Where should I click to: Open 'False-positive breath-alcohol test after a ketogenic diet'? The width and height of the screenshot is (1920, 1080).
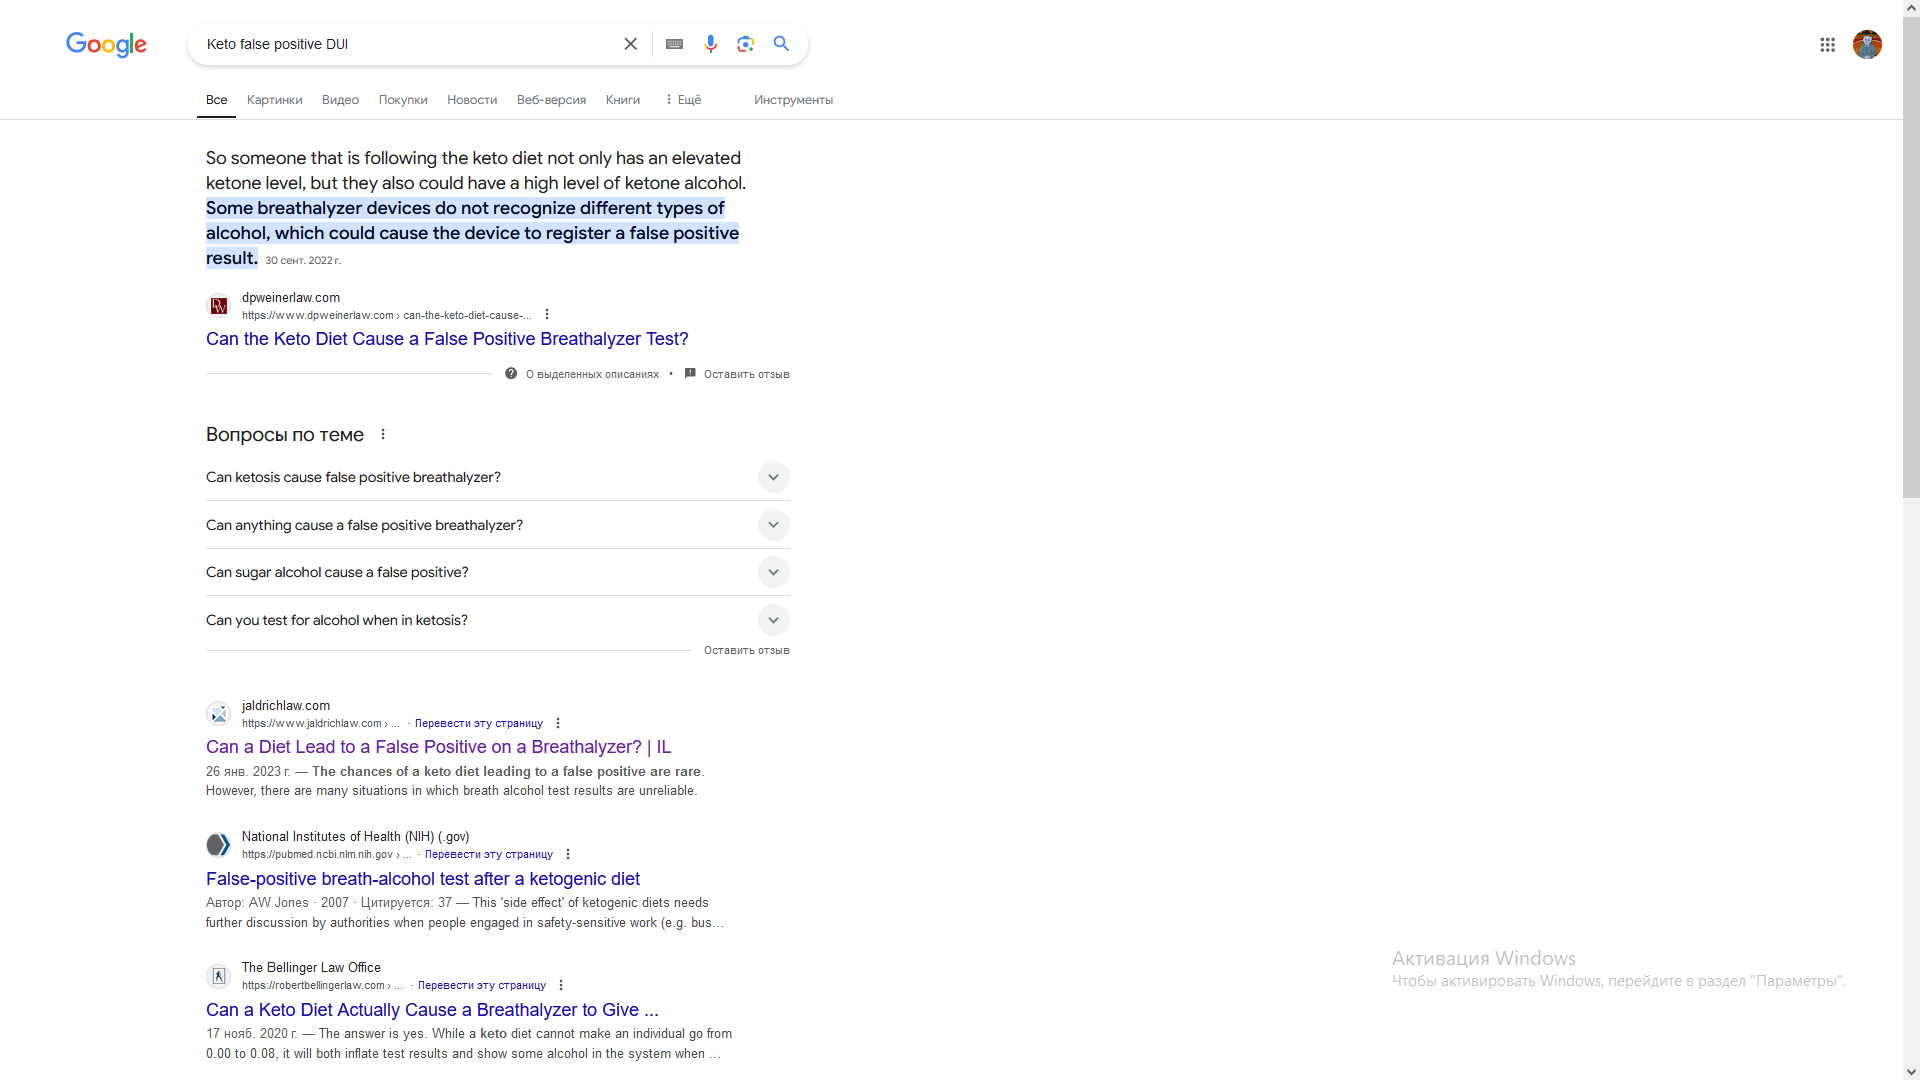tap(423, 879)
